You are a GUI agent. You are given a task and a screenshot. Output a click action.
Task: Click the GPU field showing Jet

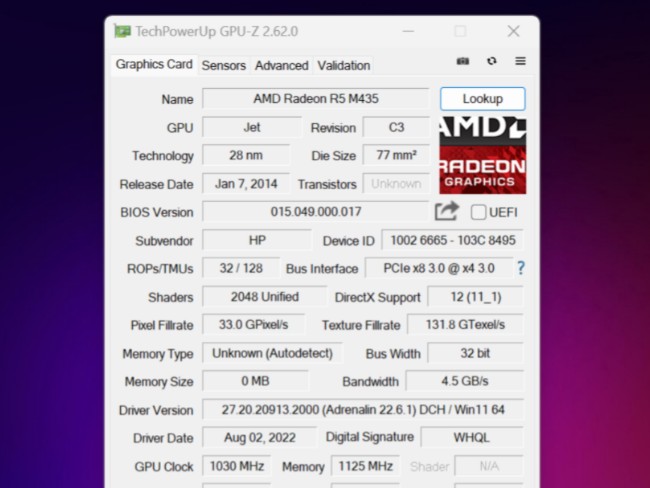252,127
